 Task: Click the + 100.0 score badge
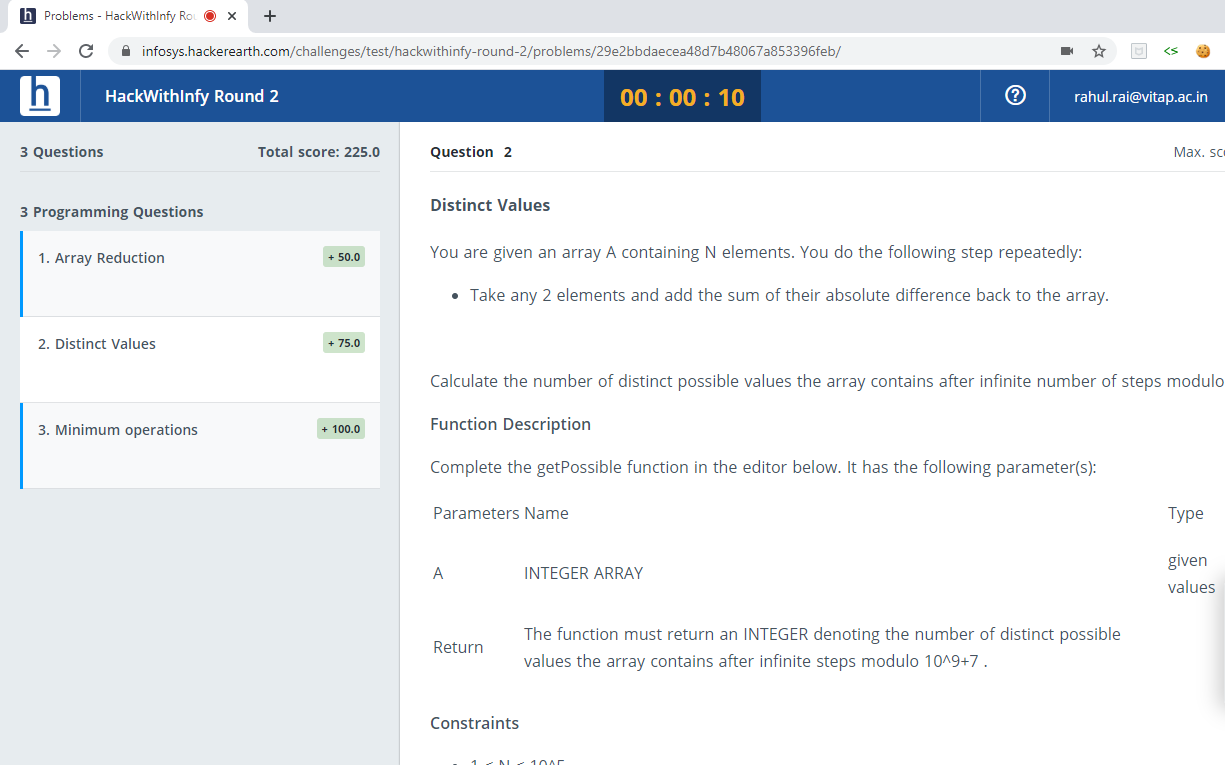341,429
